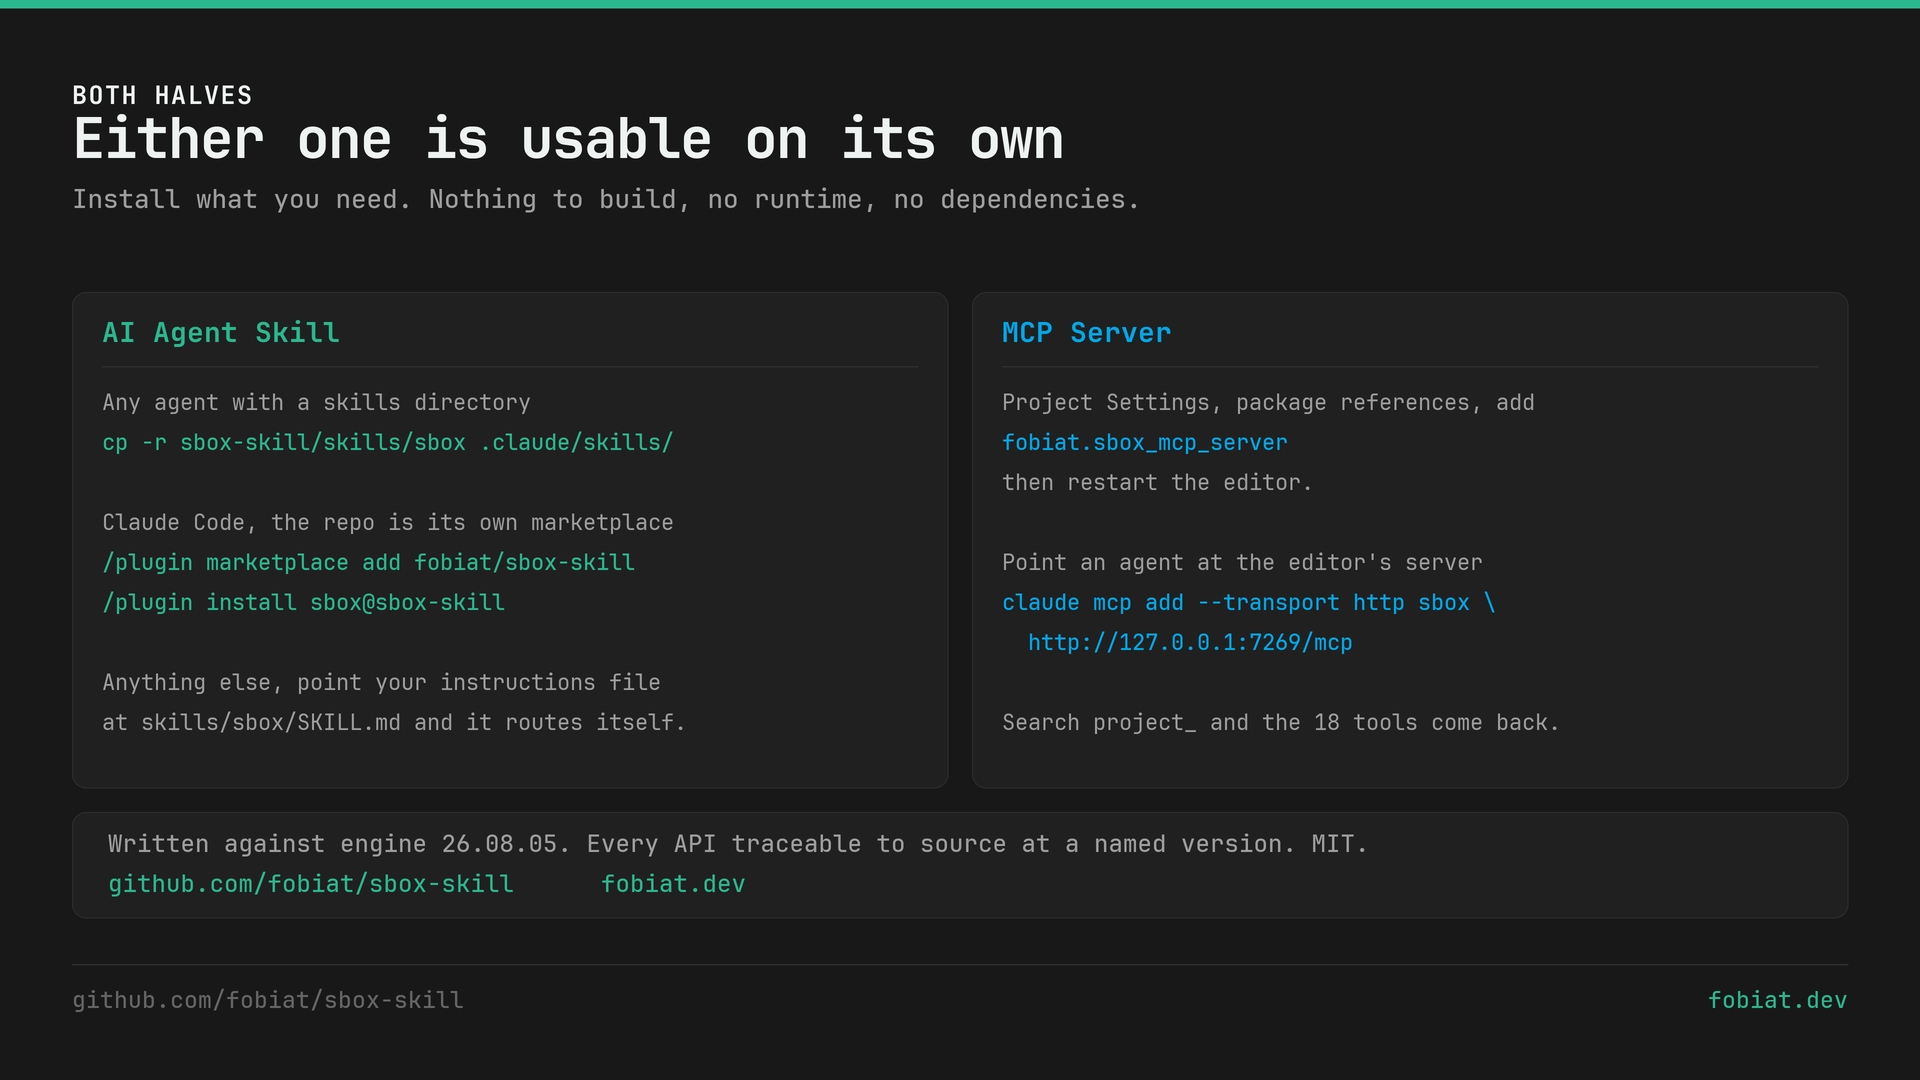Click the "at skills/sbox/SKILL.md and it routes itself" line
This screenshot has width=1920, height=1080.
(394, 723)
